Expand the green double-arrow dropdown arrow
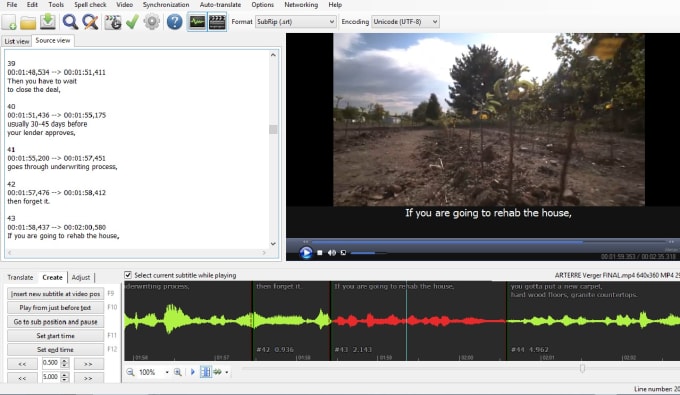This screenshot has width=680, height=395. [x=226, y=372]
